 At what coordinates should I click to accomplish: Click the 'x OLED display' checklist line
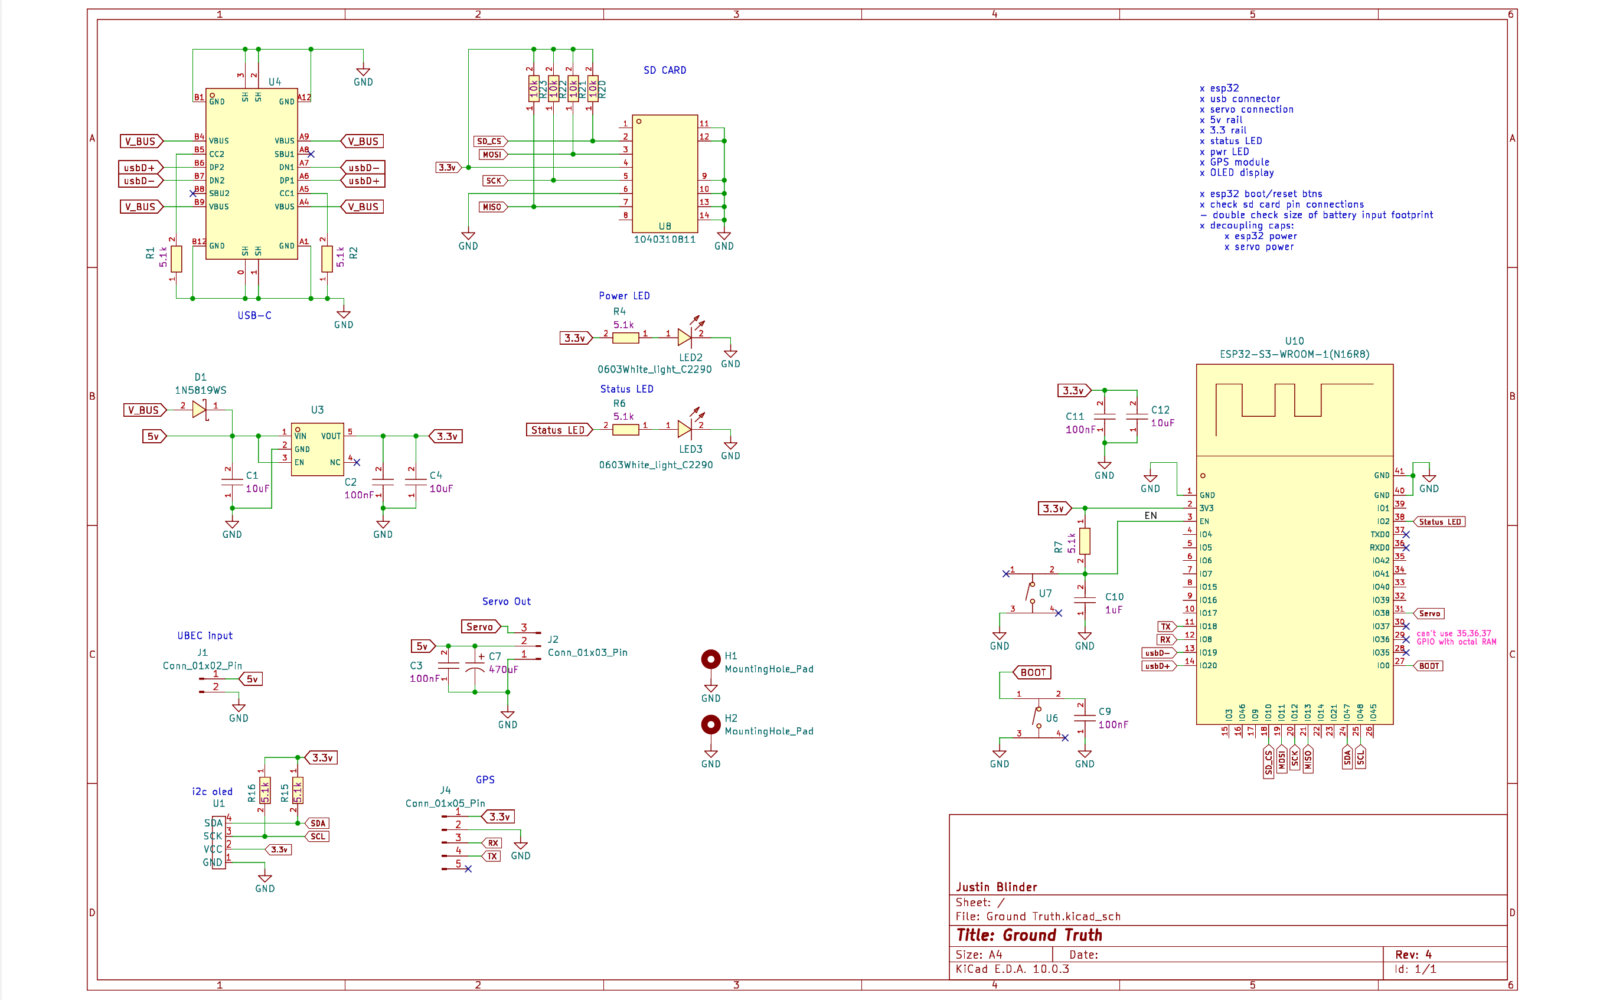(1236, 173)
